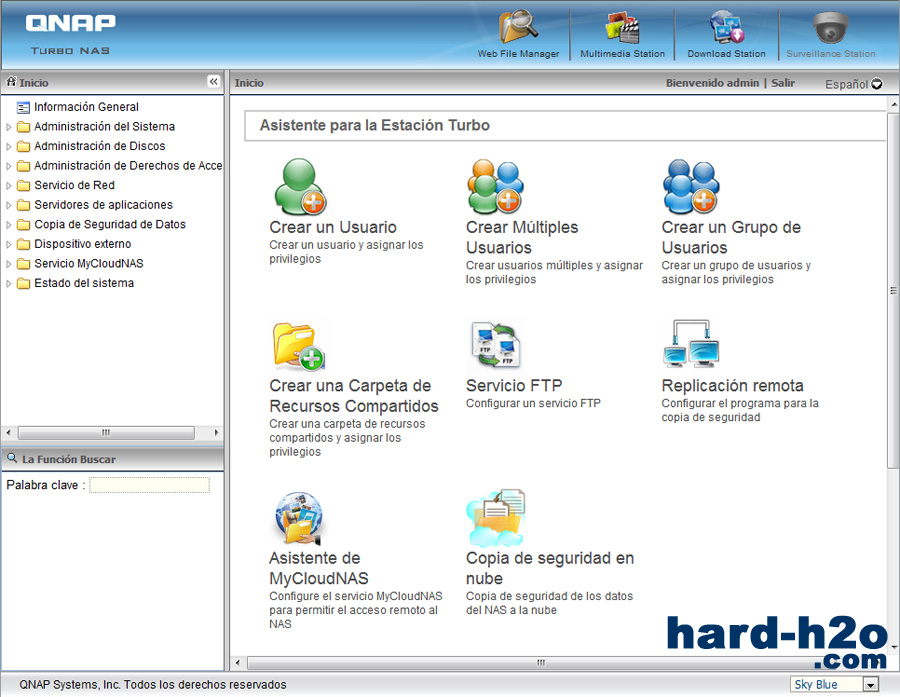This screenshot has height=697, width=900.
Task: Open Surveillance Station icon
Action: (x=830, y=27)
